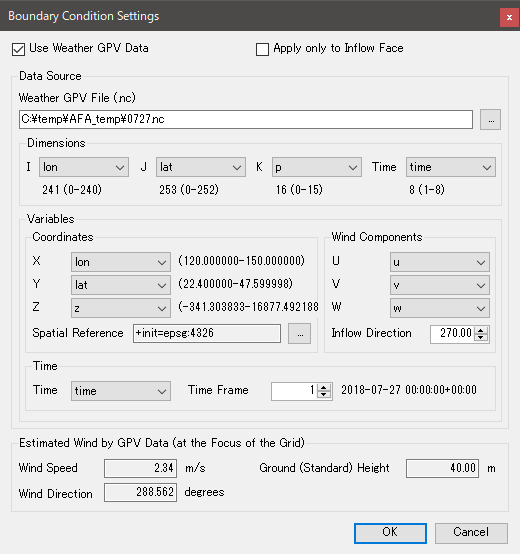520x554 pixels.
Task: Browse for Weather GPV file
Action: (x=490, y=120)
